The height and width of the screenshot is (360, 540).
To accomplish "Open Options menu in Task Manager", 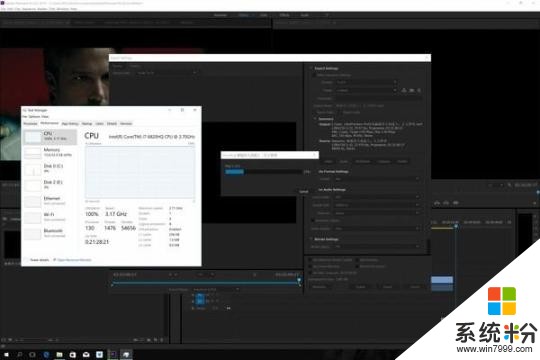I will pyautogui.click(x=33, y=117).
